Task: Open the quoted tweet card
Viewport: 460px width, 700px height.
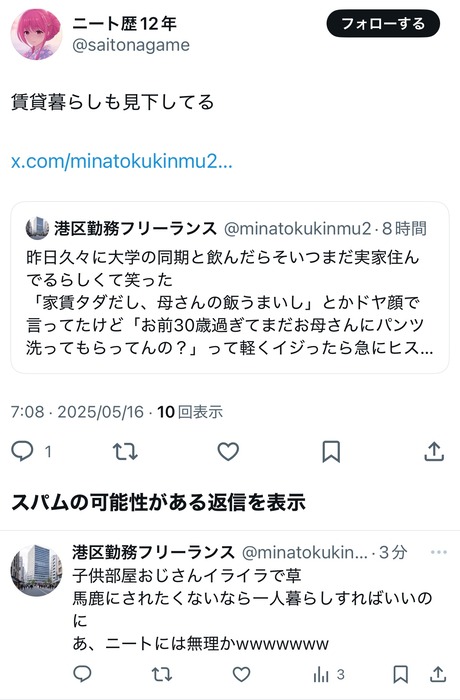Action: click(230, 288)
